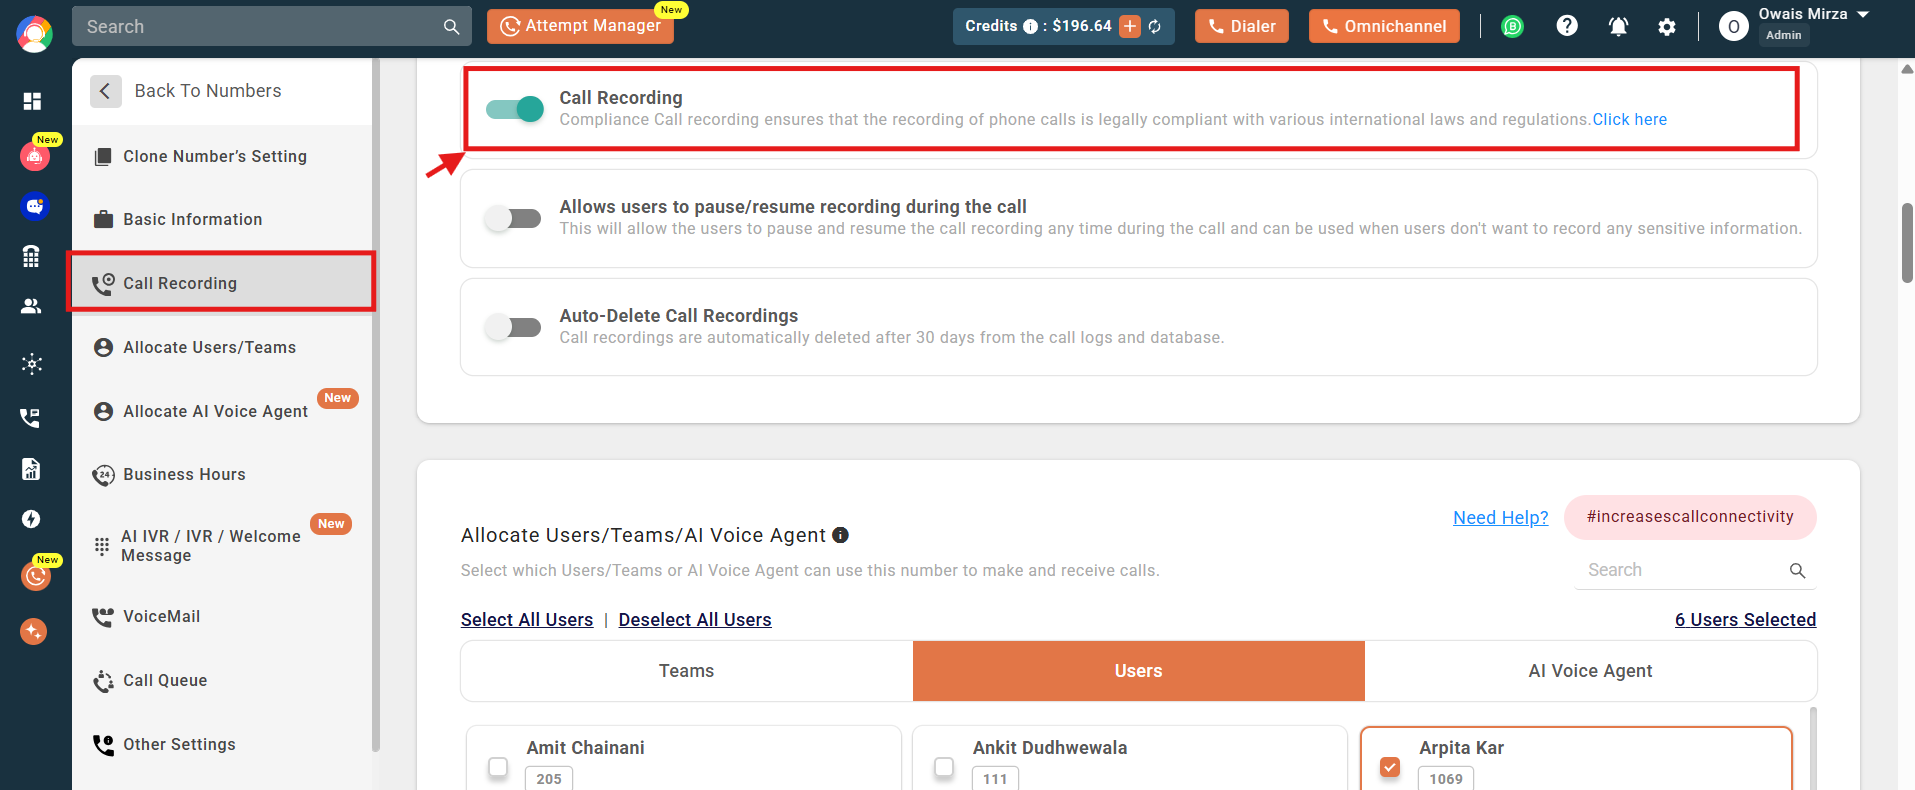
Task: Open the notifications bell
Action: (x=1618, y=27)
